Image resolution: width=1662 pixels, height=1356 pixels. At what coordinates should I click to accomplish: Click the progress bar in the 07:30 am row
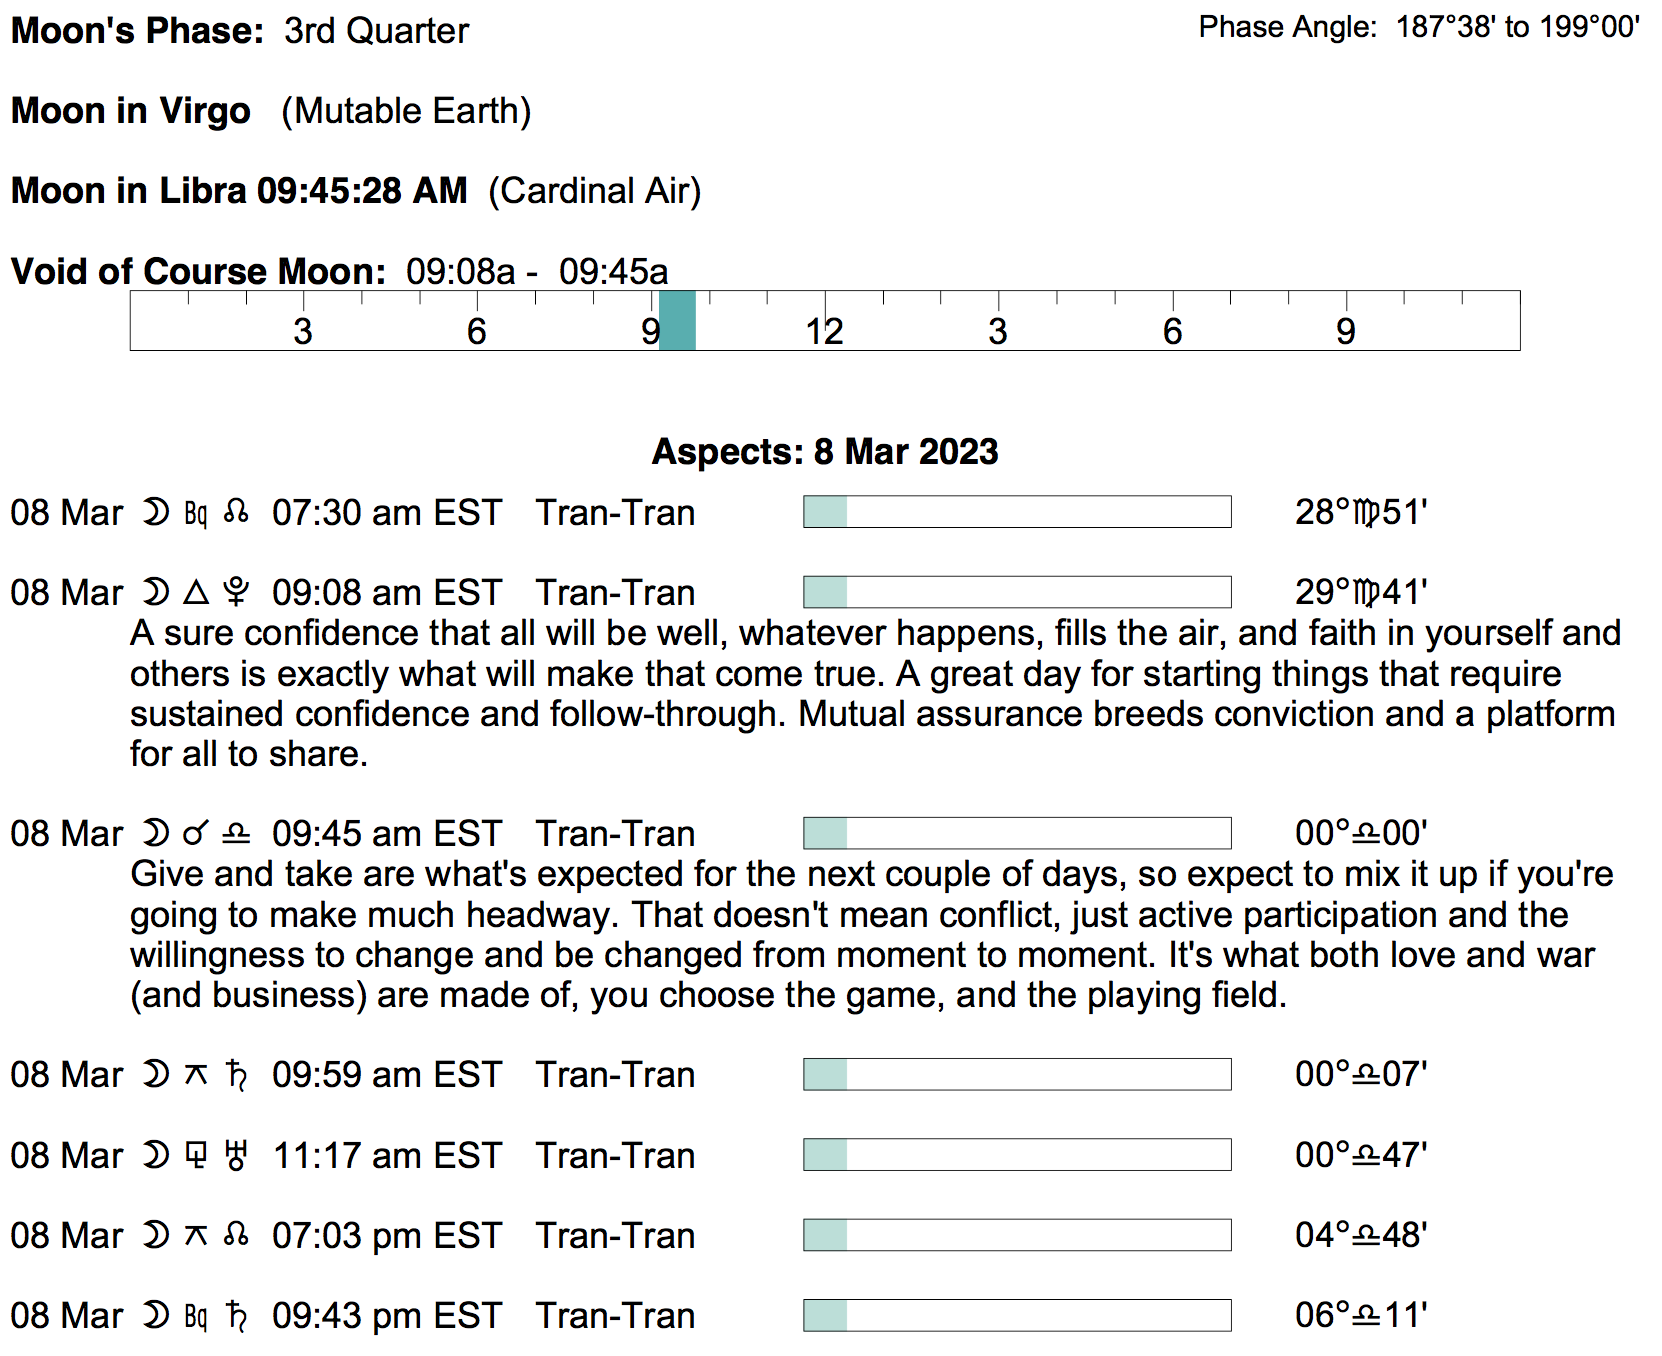click(x=1017, y=512)
